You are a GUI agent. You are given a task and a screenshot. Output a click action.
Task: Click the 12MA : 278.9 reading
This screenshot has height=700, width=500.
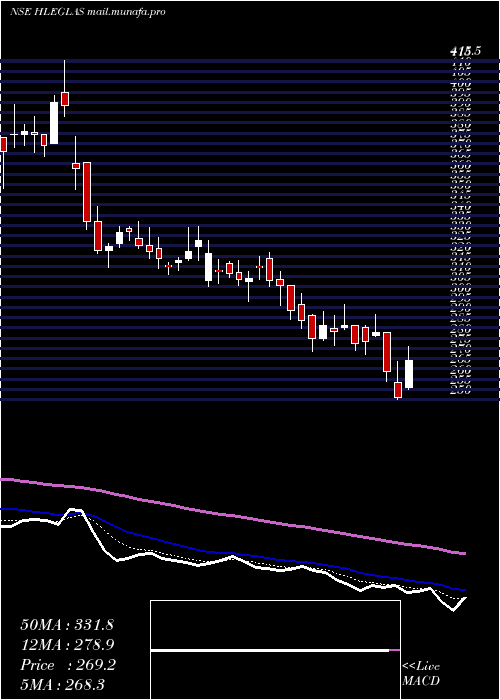coord(67,645)
